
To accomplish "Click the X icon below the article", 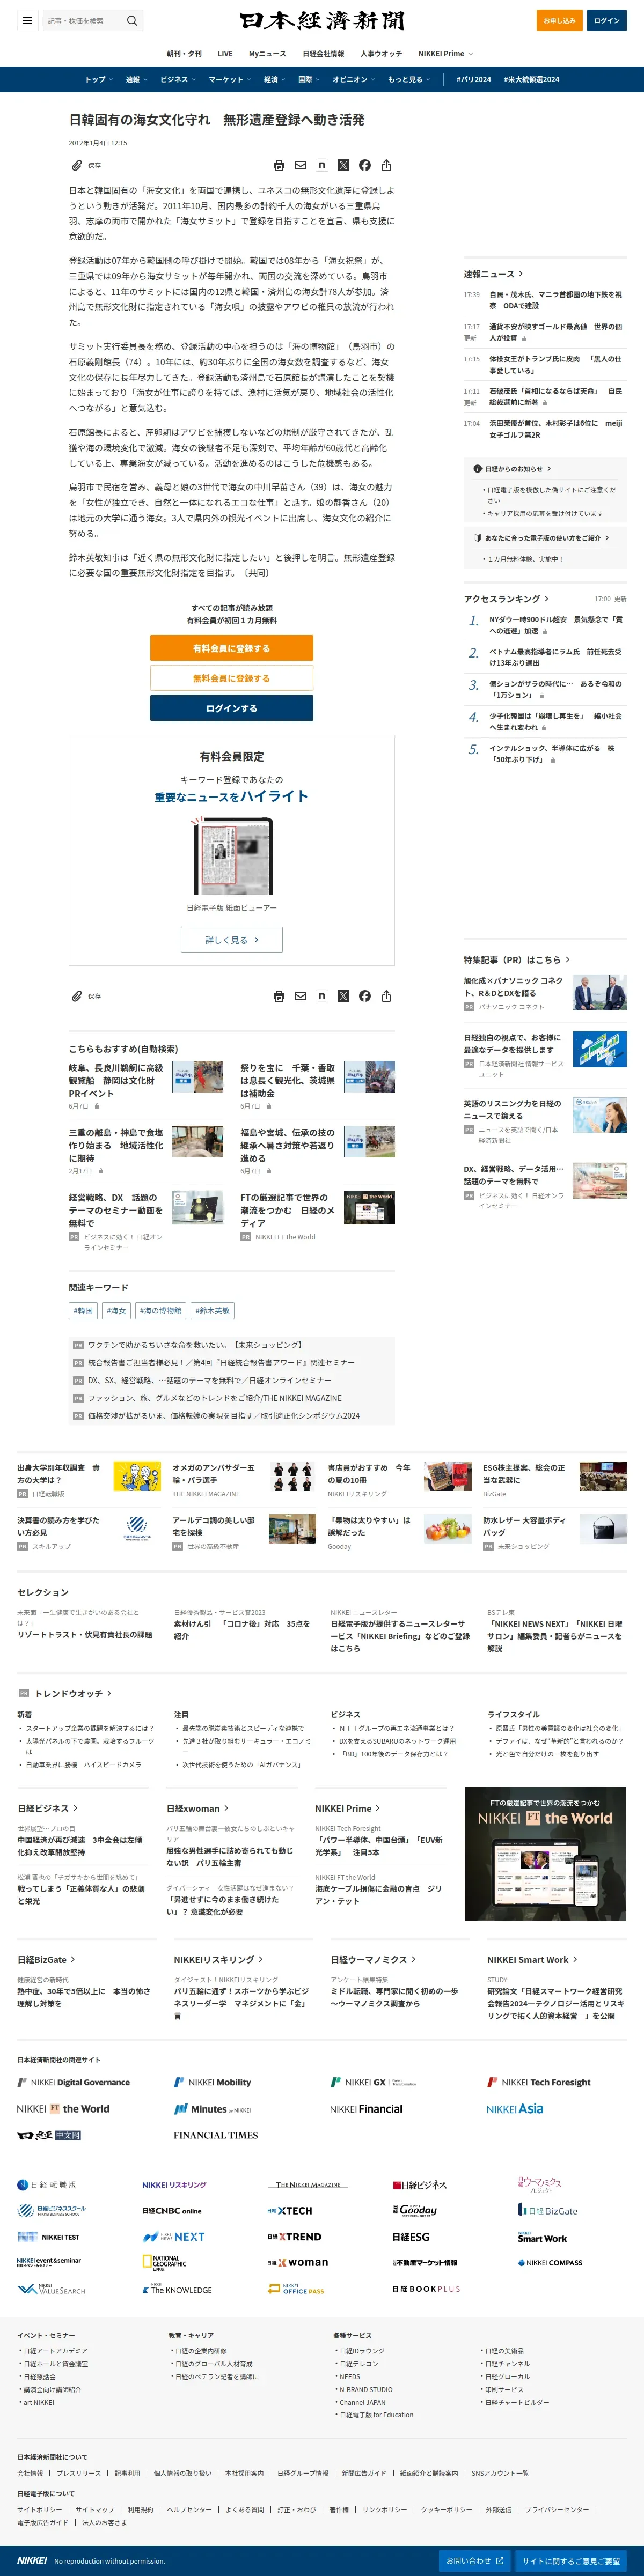I will coord(343,996).
